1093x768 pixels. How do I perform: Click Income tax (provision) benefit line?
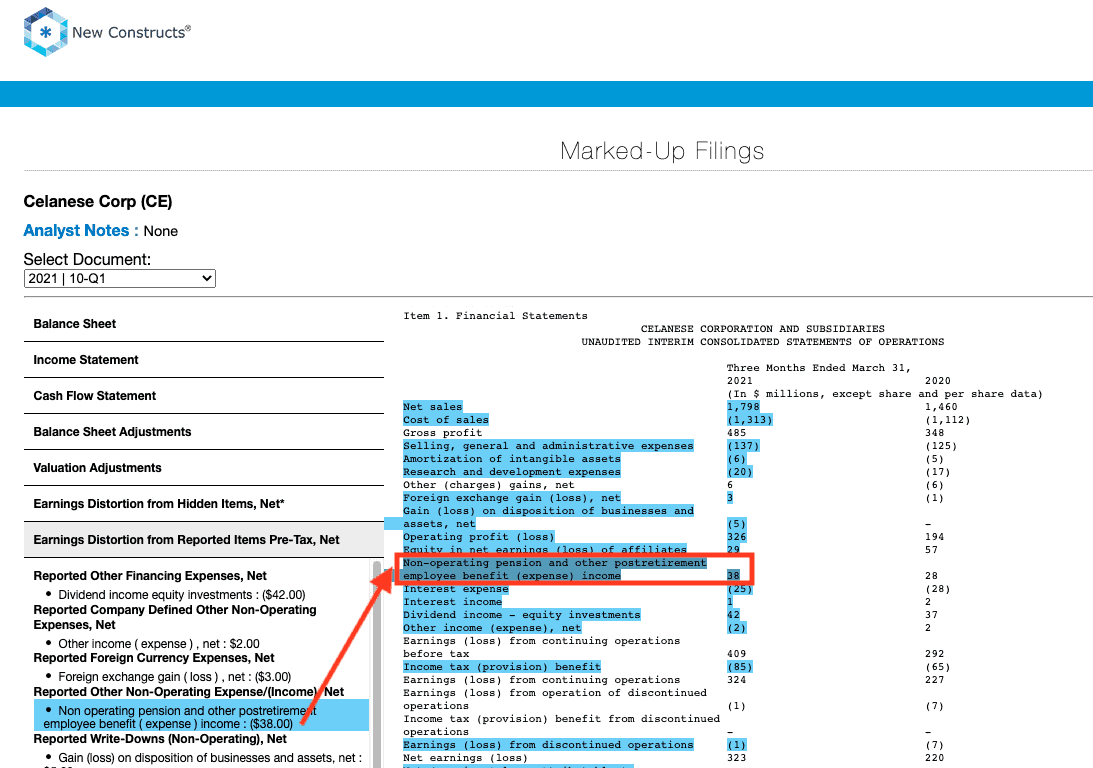[502, 667]
